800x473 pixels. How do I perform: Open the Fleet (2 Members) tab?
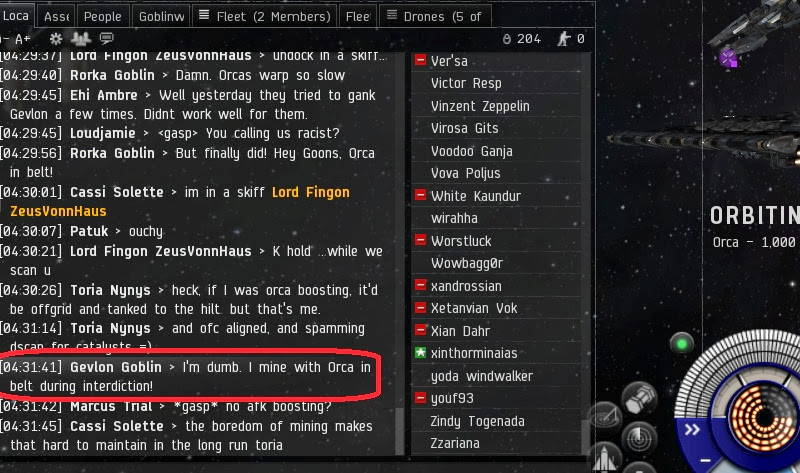tap(265, 16)
